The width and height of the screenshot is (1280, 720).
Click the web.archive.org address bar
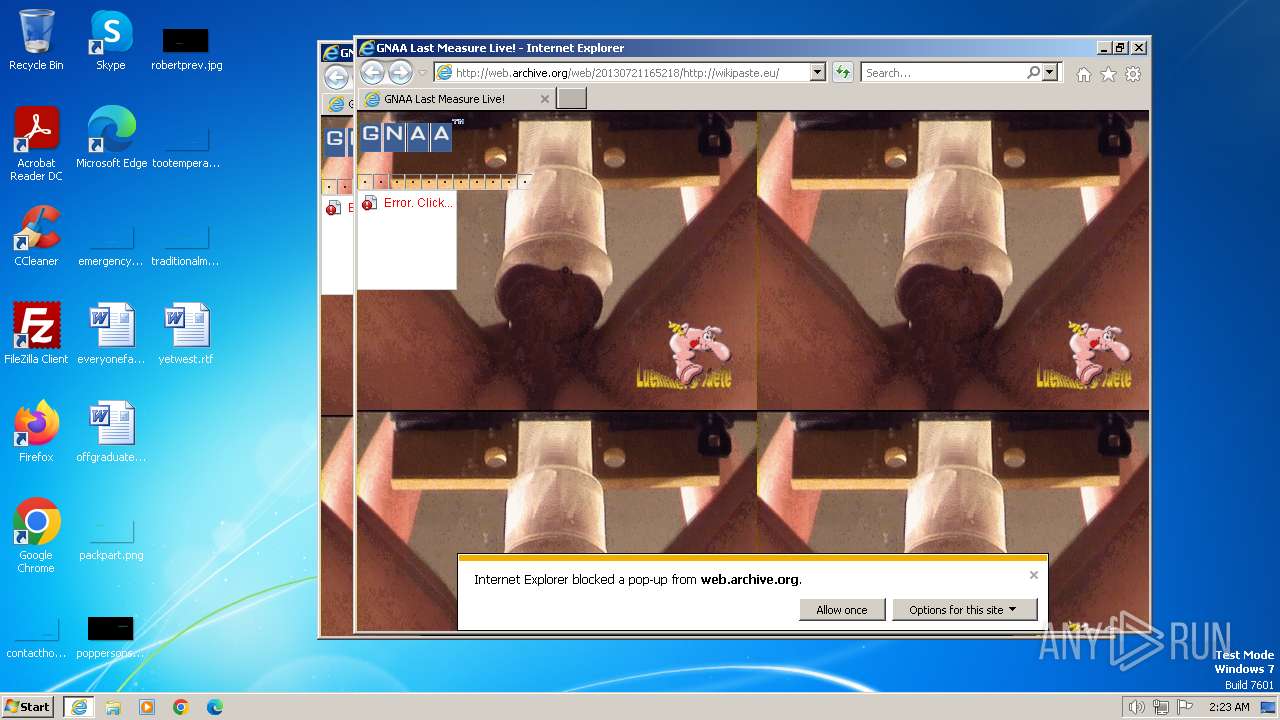click(x=621, y=73)
